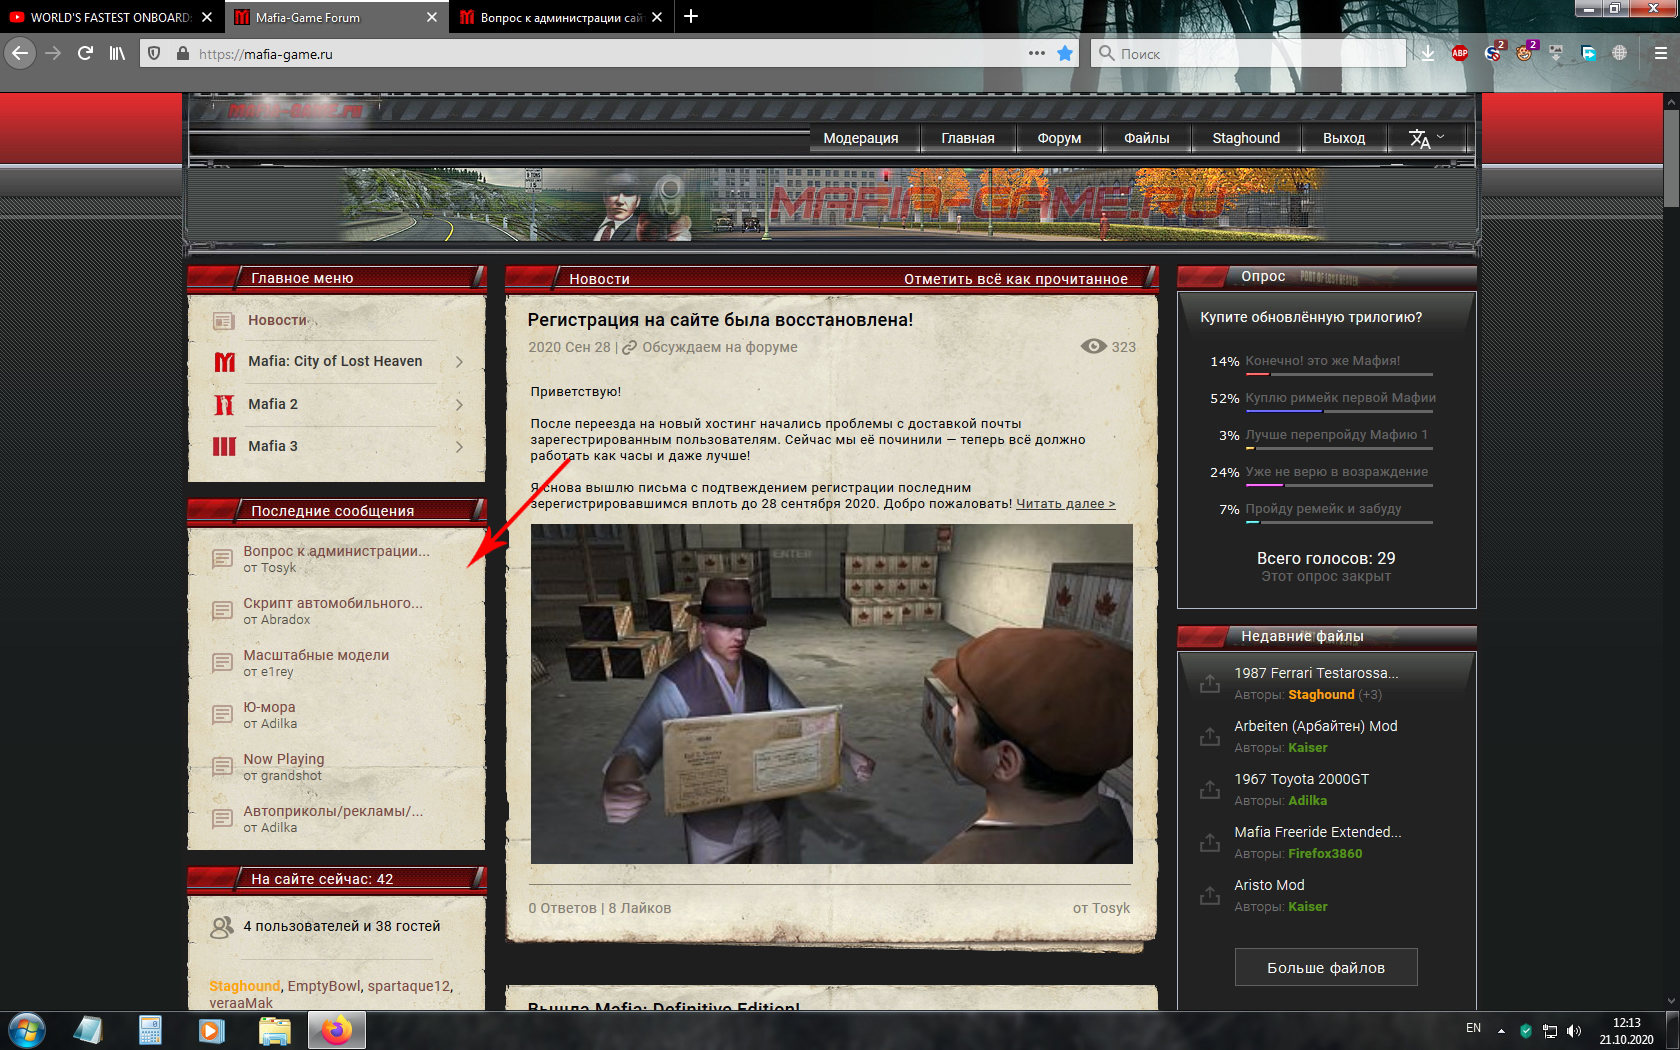This screenshot has height=1050, width=1680.
Task: Open the Главная site menu item
Action: click(x=968, y=138)
